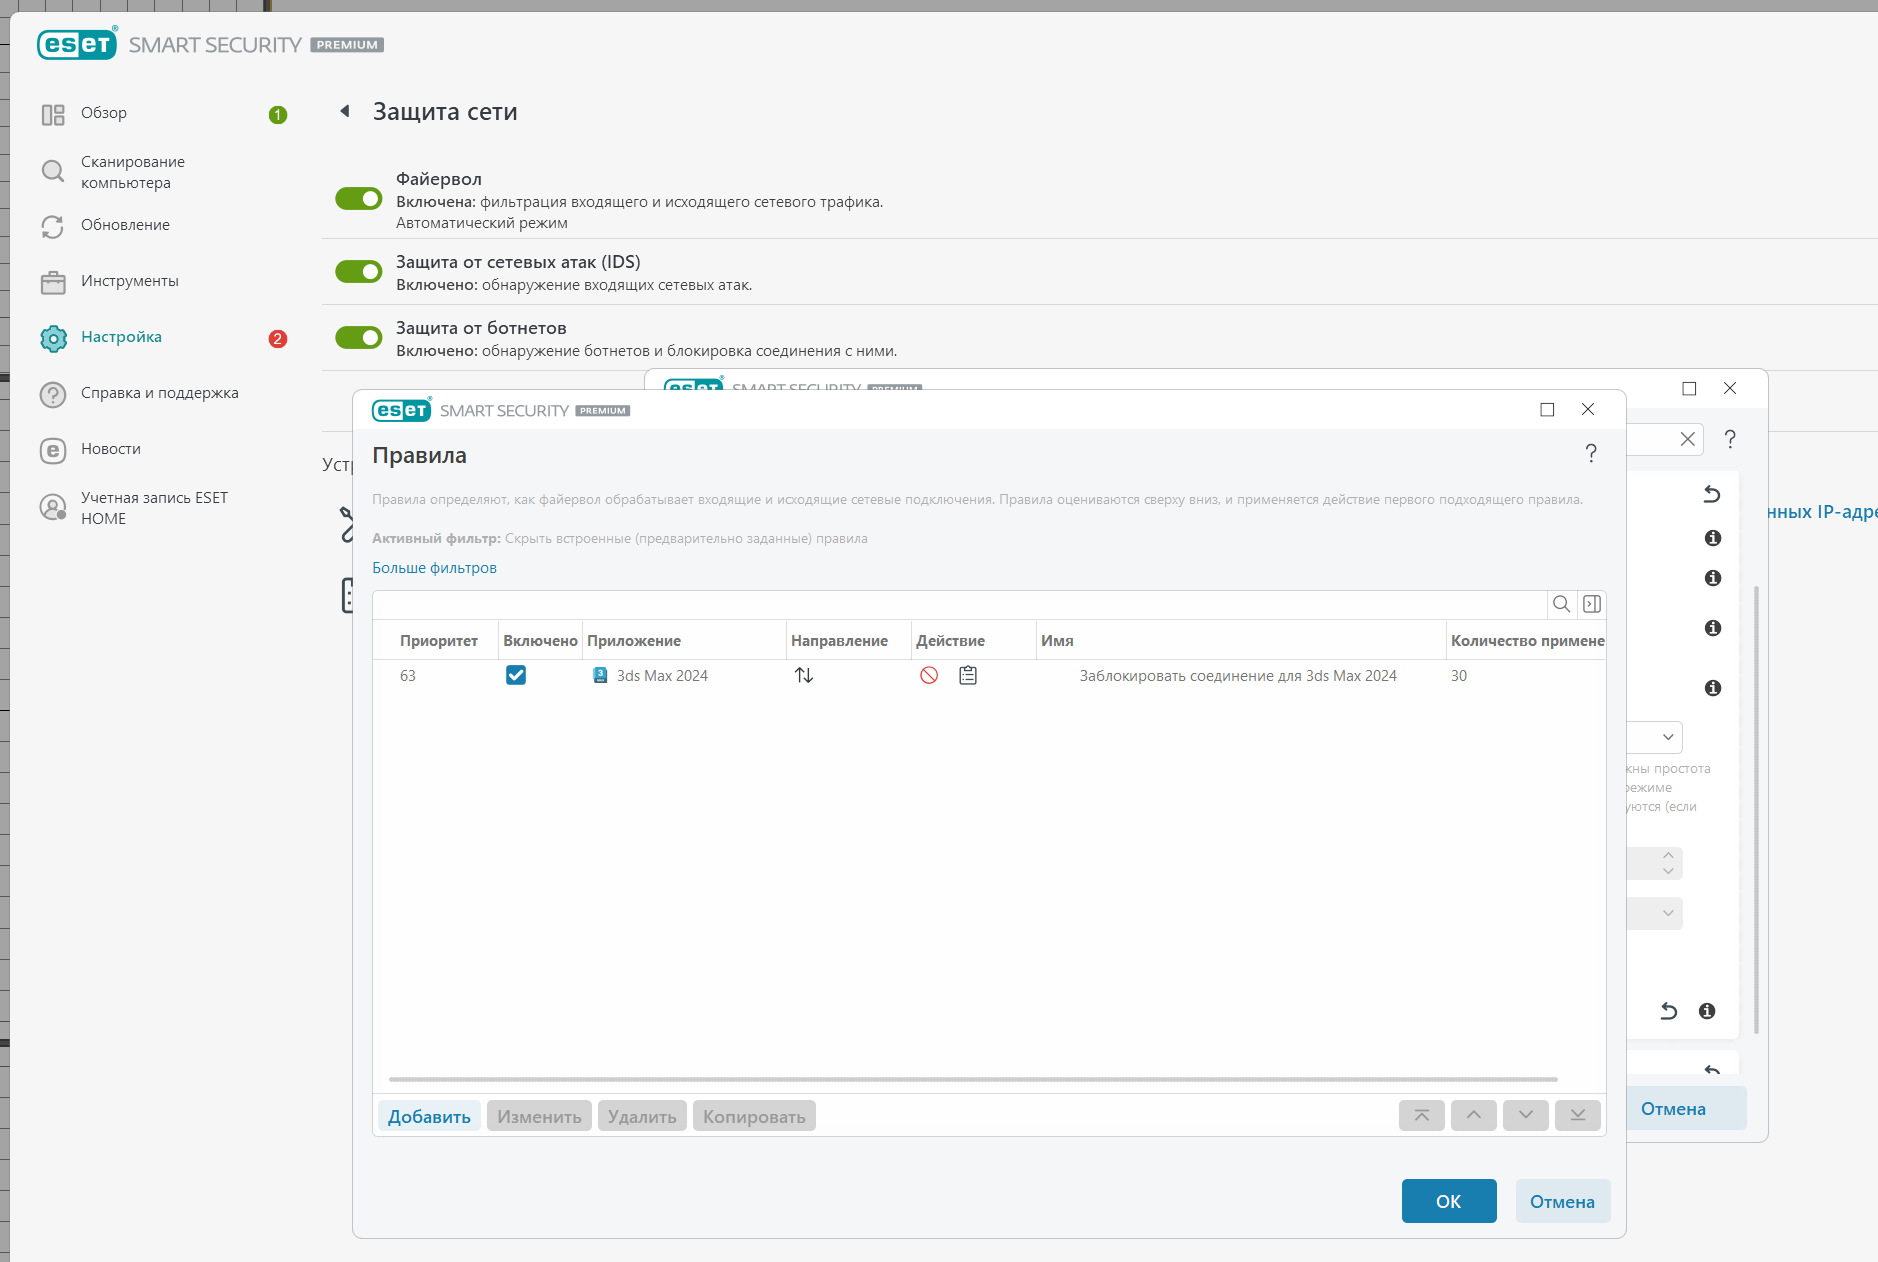Viewport: 1878px width, 1262px height.
Task: Move rule down one position
Action: (x=1526, y=1115)
